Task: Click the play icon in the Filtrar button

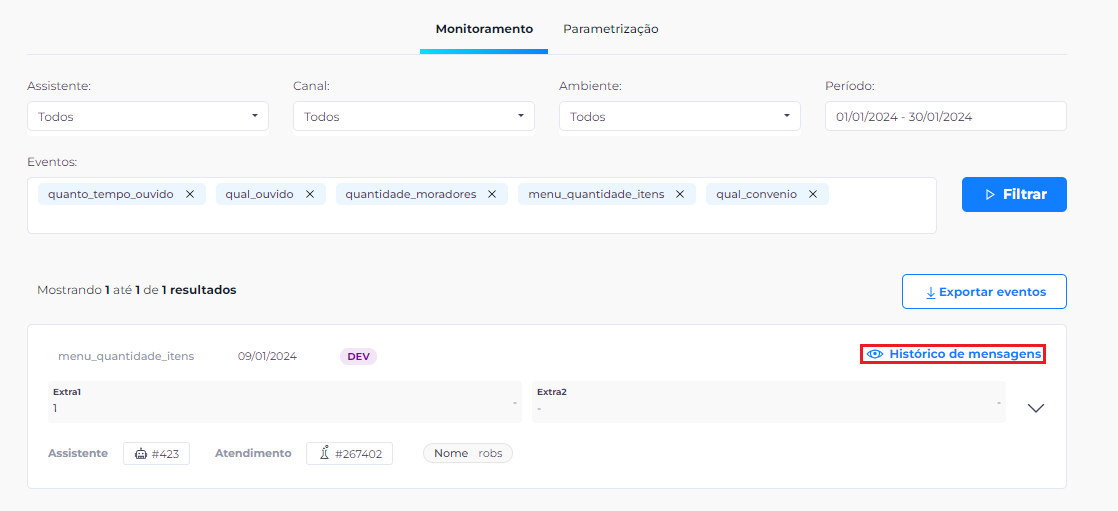Action: 990,195
